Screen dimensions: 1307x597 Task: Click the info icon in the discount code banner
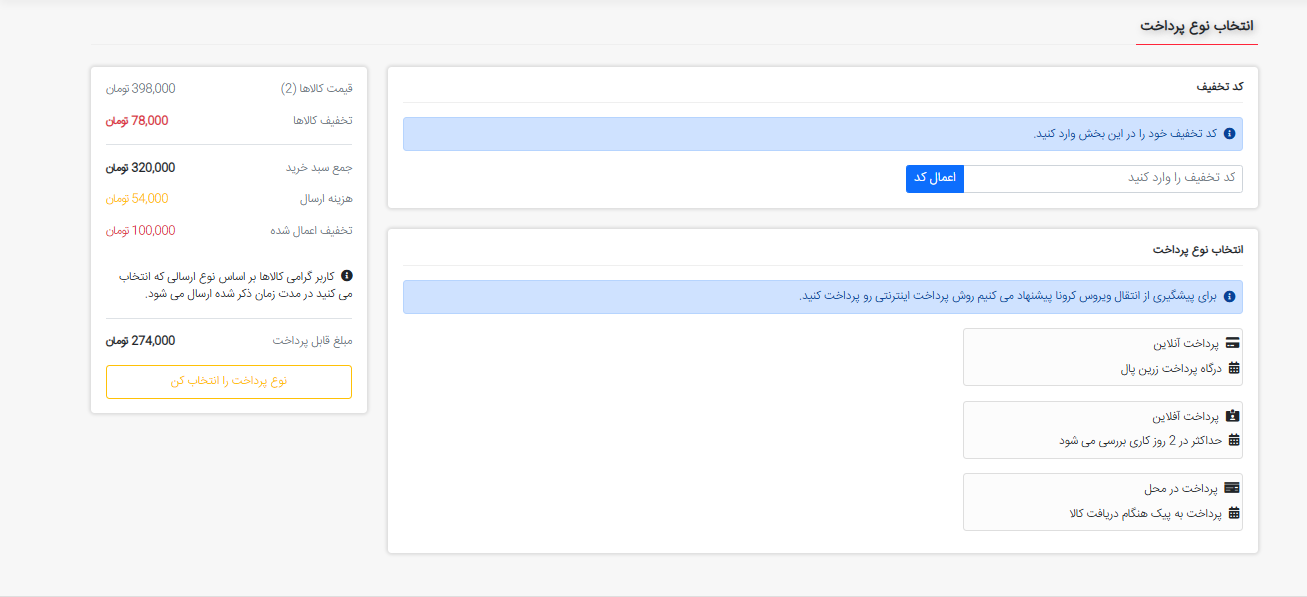1230,133
